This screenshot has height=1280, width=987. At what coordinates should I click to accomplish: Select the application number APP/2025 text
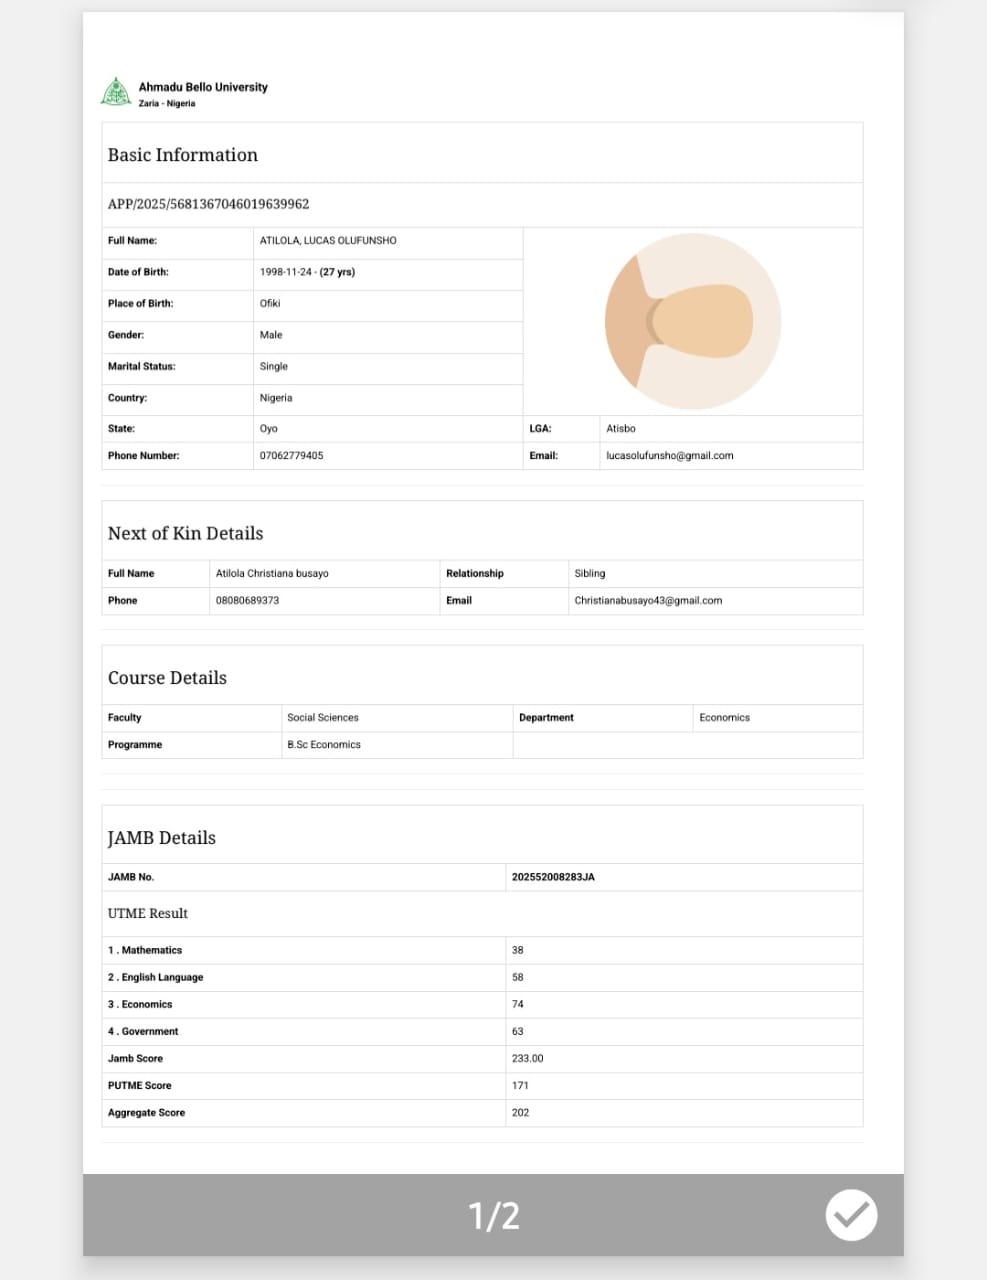click(208, 204)
